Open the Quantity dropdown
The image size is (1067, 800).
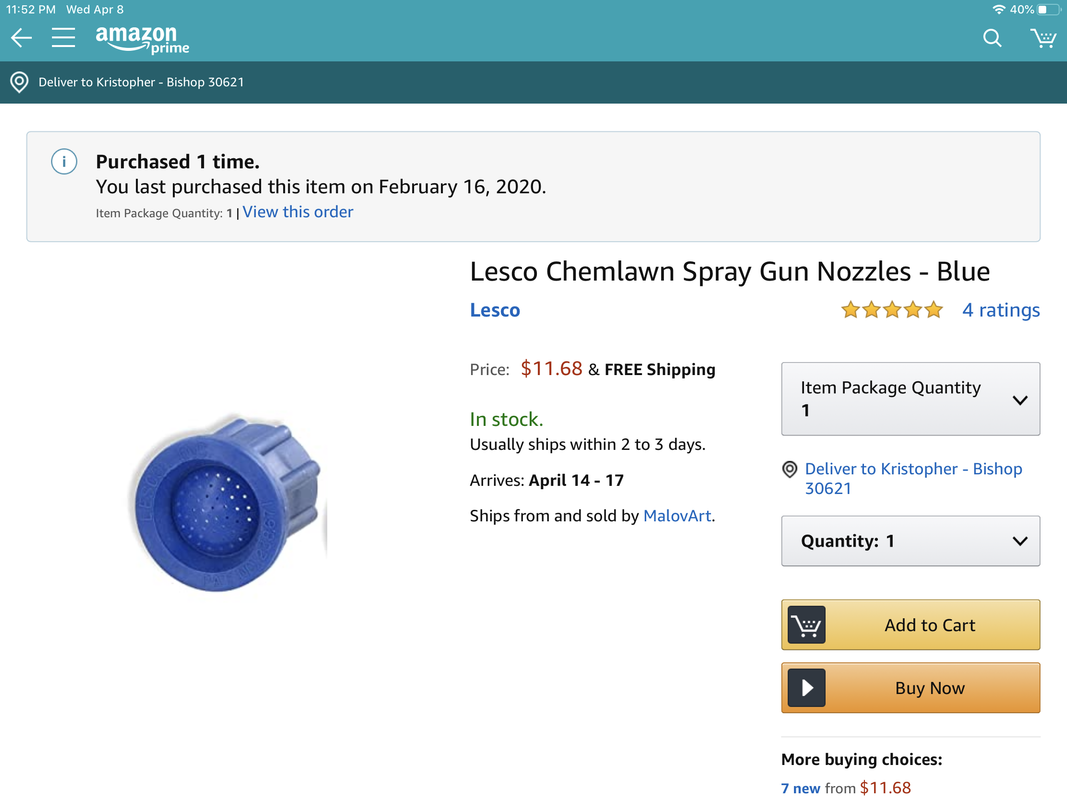pos(910,541)
